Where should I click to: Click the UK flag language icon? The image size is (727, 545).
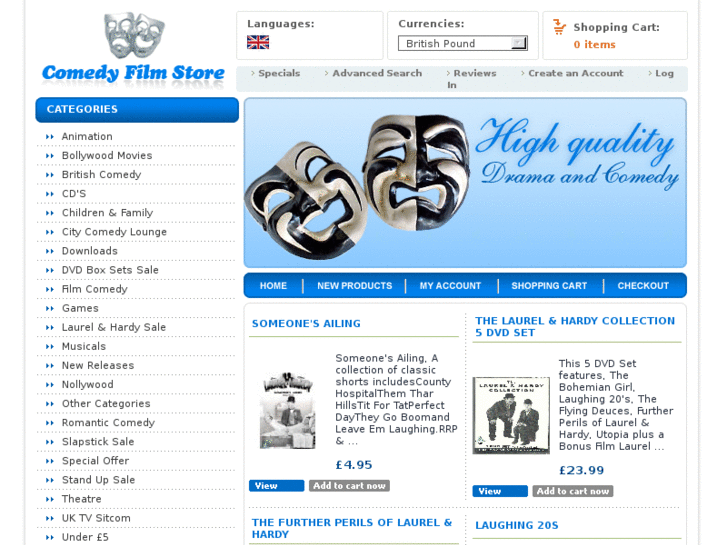point(258,43)
